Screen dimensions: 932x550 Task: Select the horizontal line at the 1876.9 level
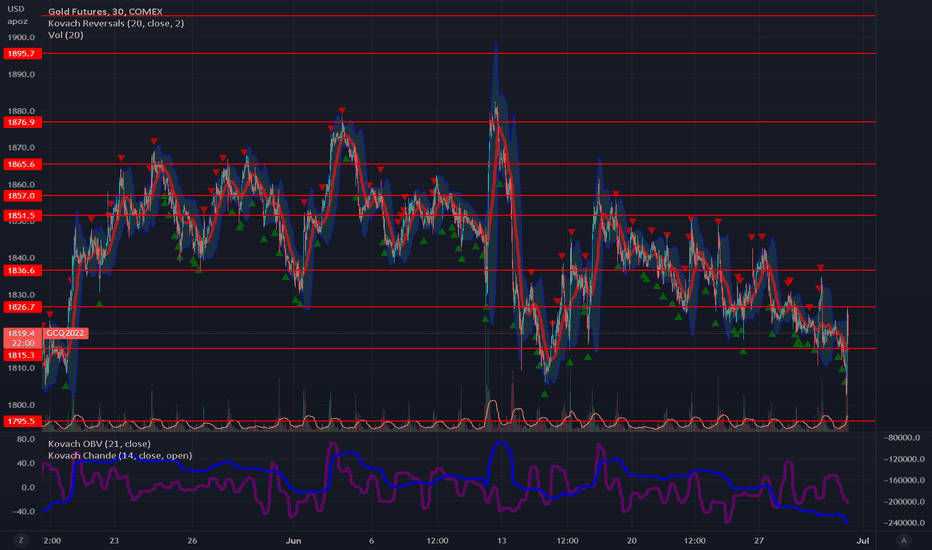(458, 122)
